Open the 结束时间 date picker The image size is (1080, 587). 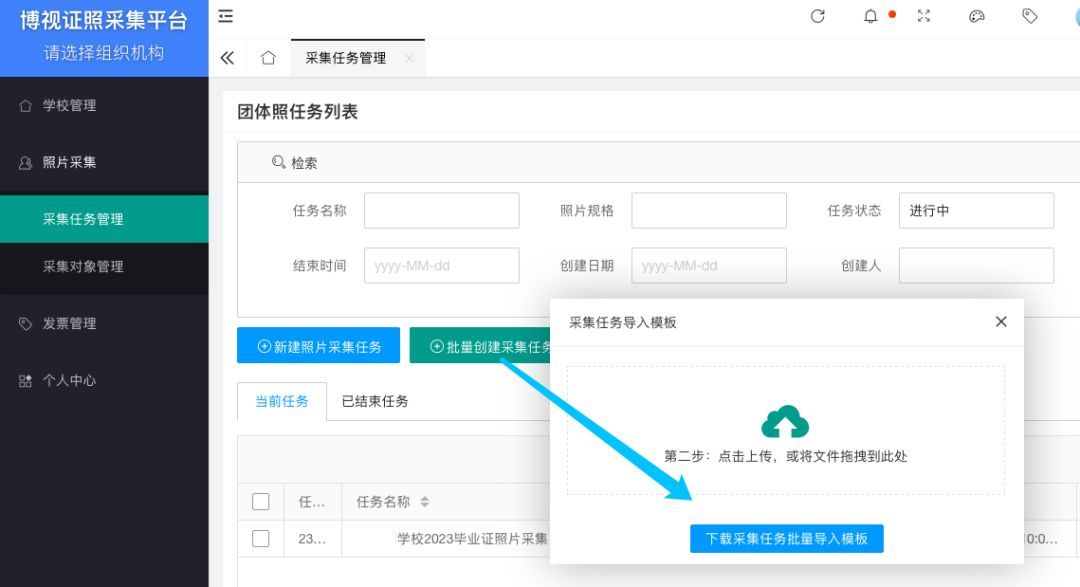(442, 265)
